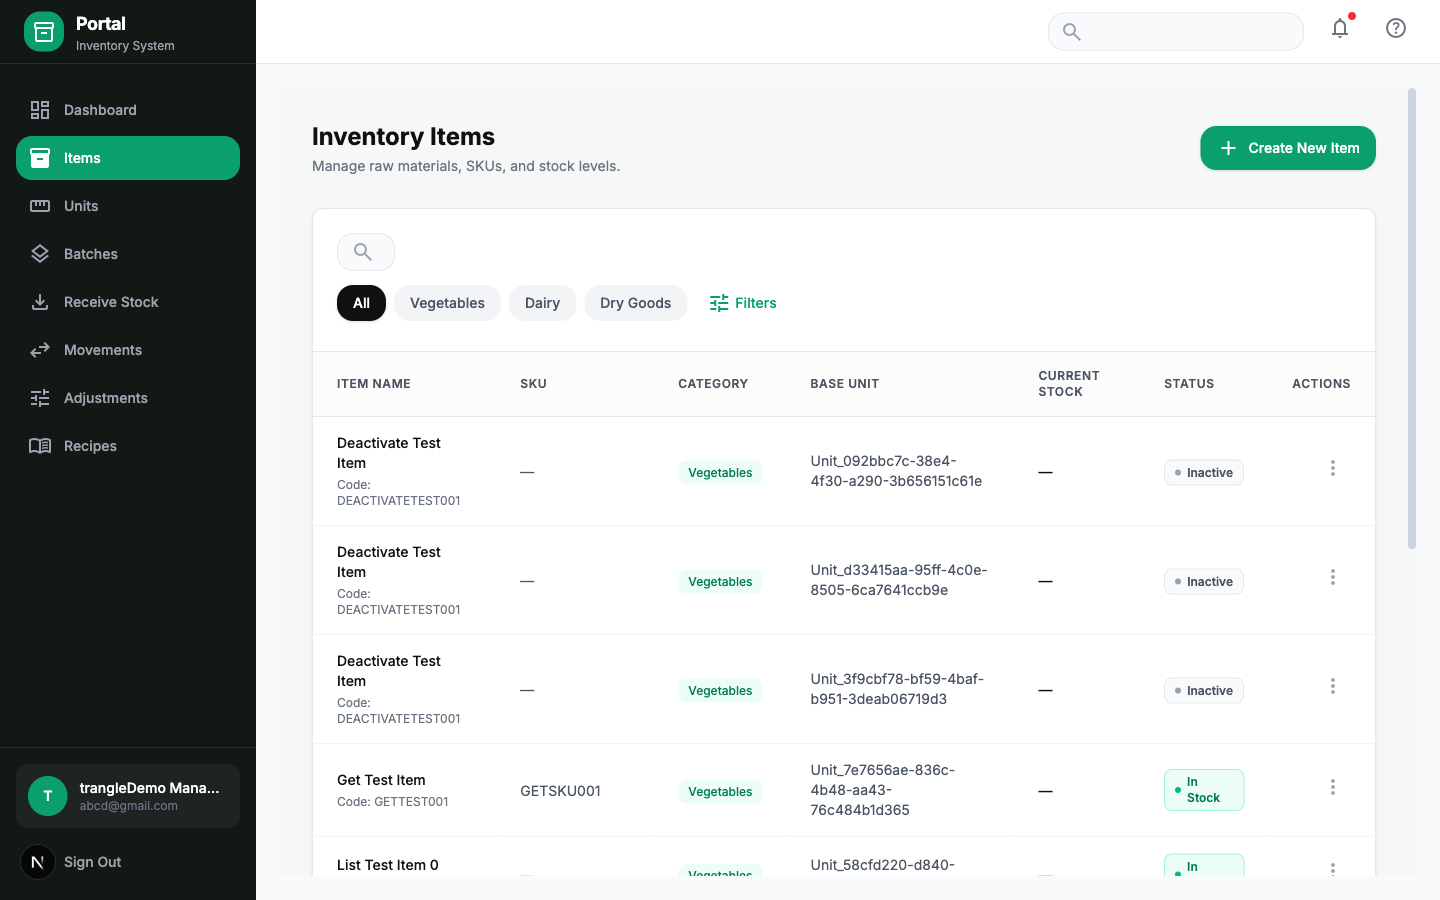1440x900 pixels.
Task: Open the Filters options
Action: point(743,303)
